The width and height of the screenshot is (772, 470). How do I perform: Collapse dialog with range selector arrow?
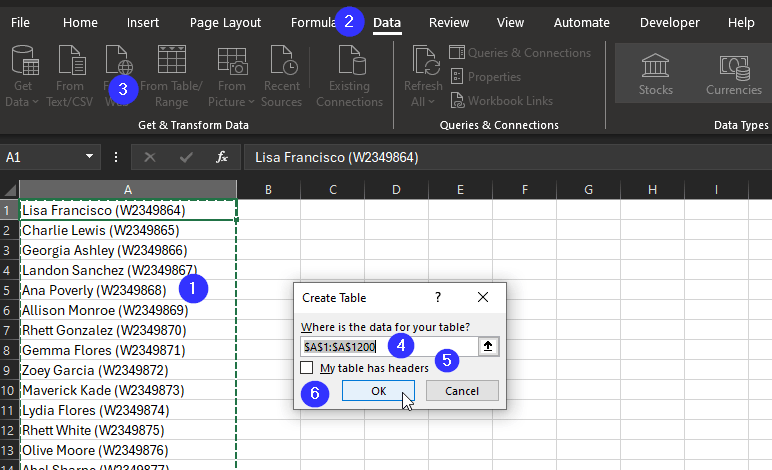488,346
